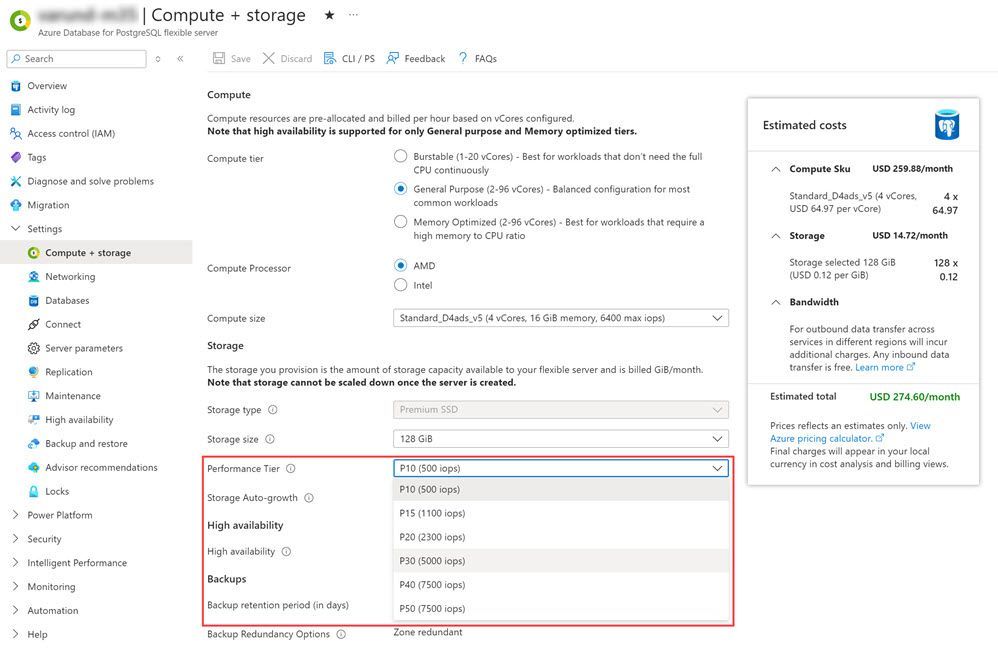Collapse the Compute Sku cost section
The image size is (998, 660).
coord(777,169)
